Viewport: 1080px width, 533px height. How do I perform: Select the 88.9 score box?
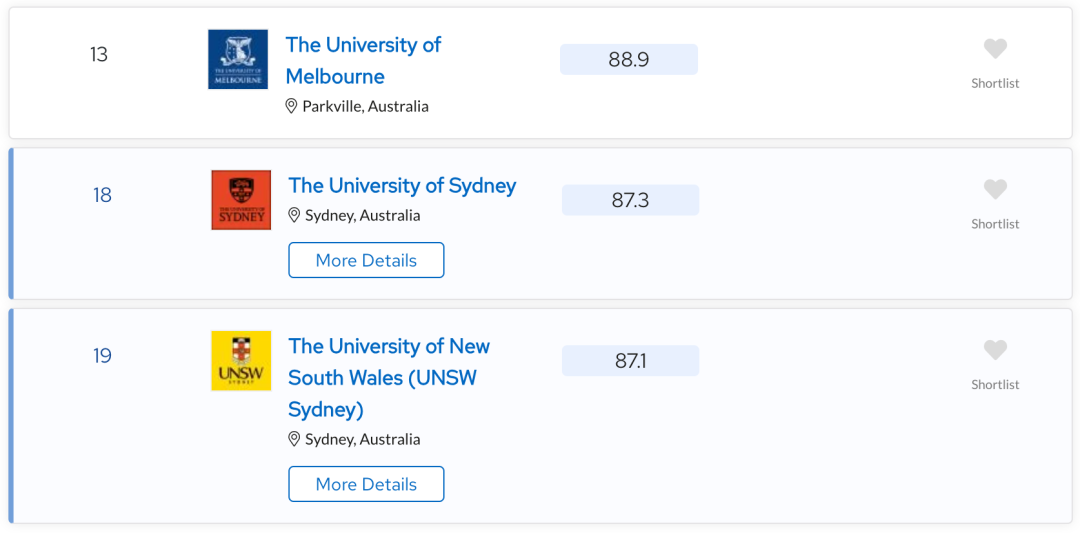point(629,59)
